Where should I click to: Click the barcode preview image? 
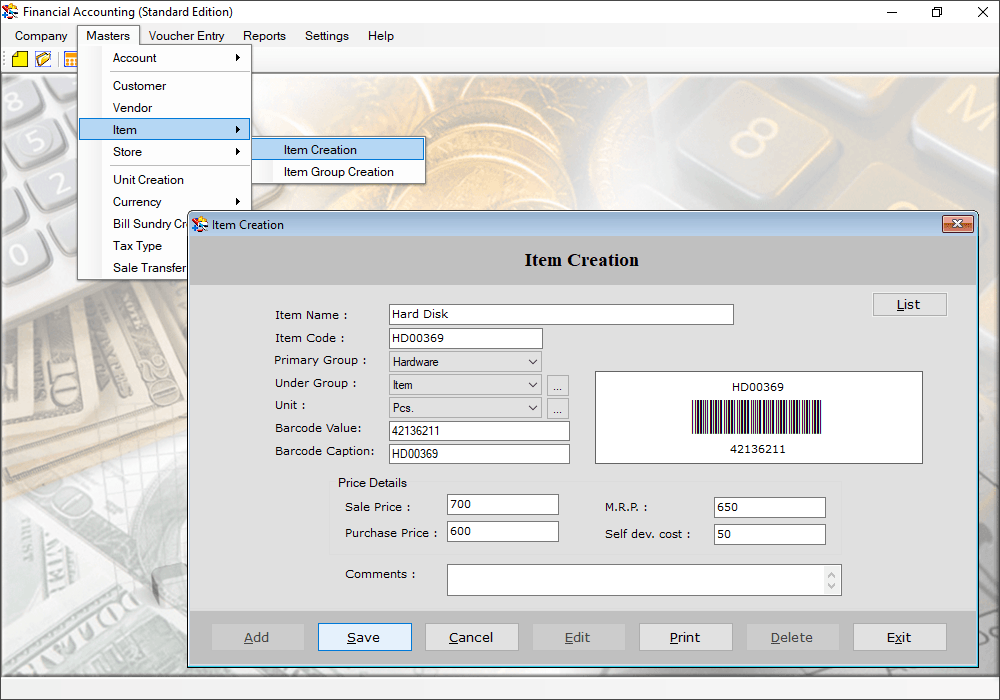pyautogui.click(x=757, y=418)
